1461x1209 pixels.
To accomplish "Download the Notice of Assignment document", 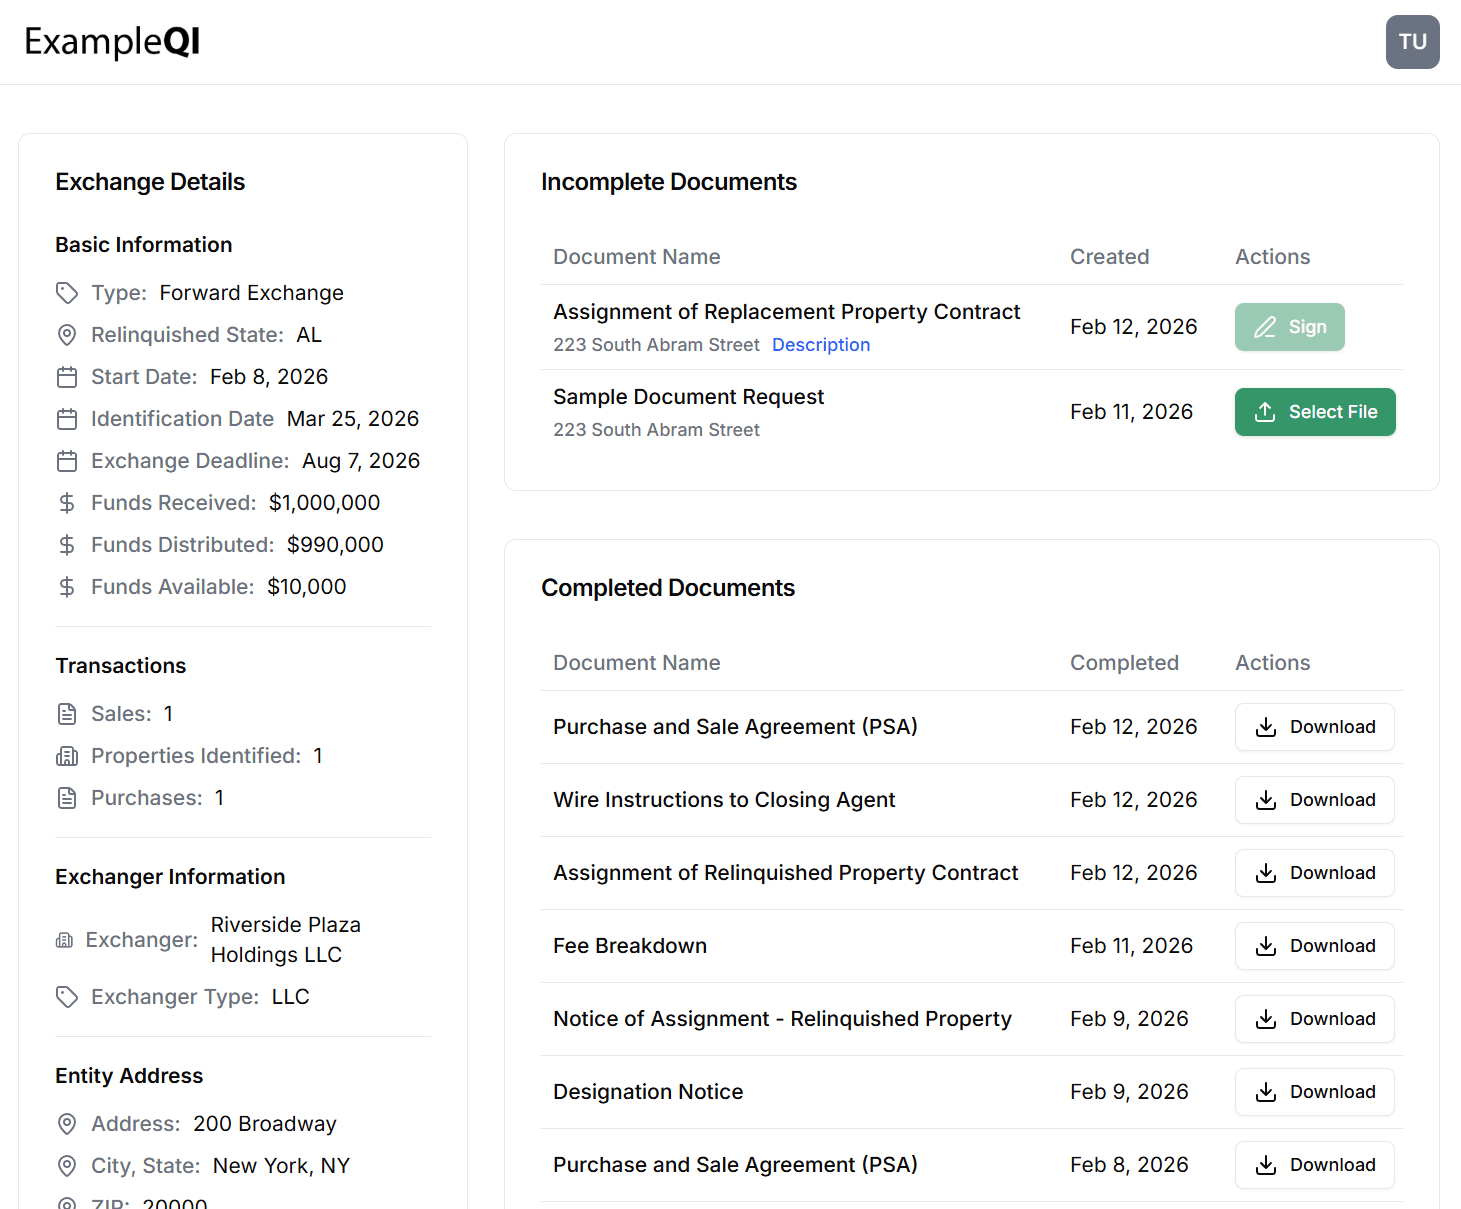I will (1314, 1019).
